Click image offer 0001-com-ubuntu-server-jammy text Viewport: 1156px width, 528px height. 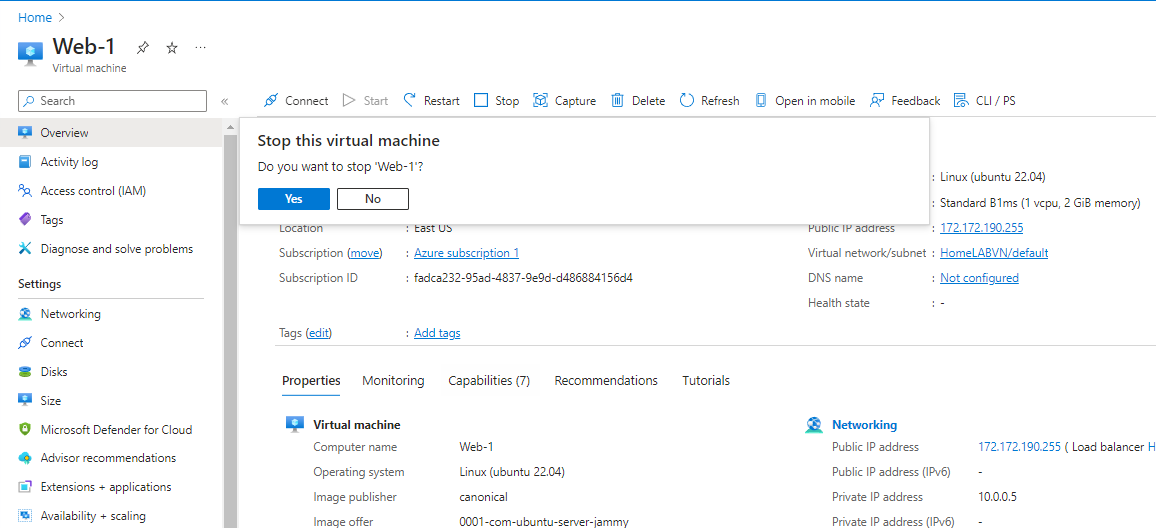coord(543,522)
